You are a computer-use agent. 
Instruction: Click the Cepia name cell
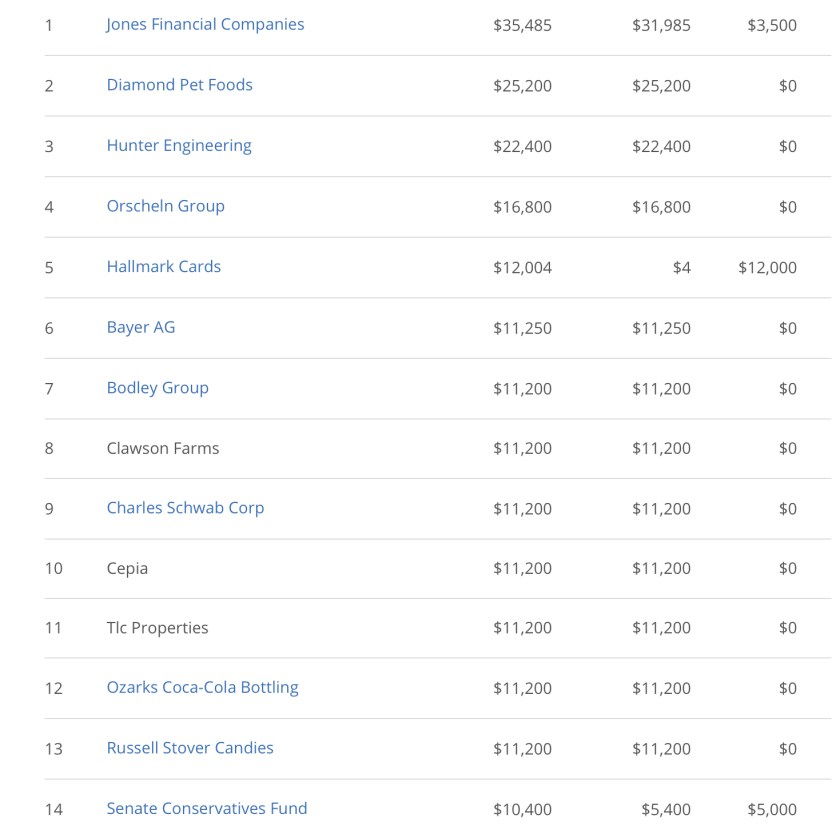(x=127, y=568)
